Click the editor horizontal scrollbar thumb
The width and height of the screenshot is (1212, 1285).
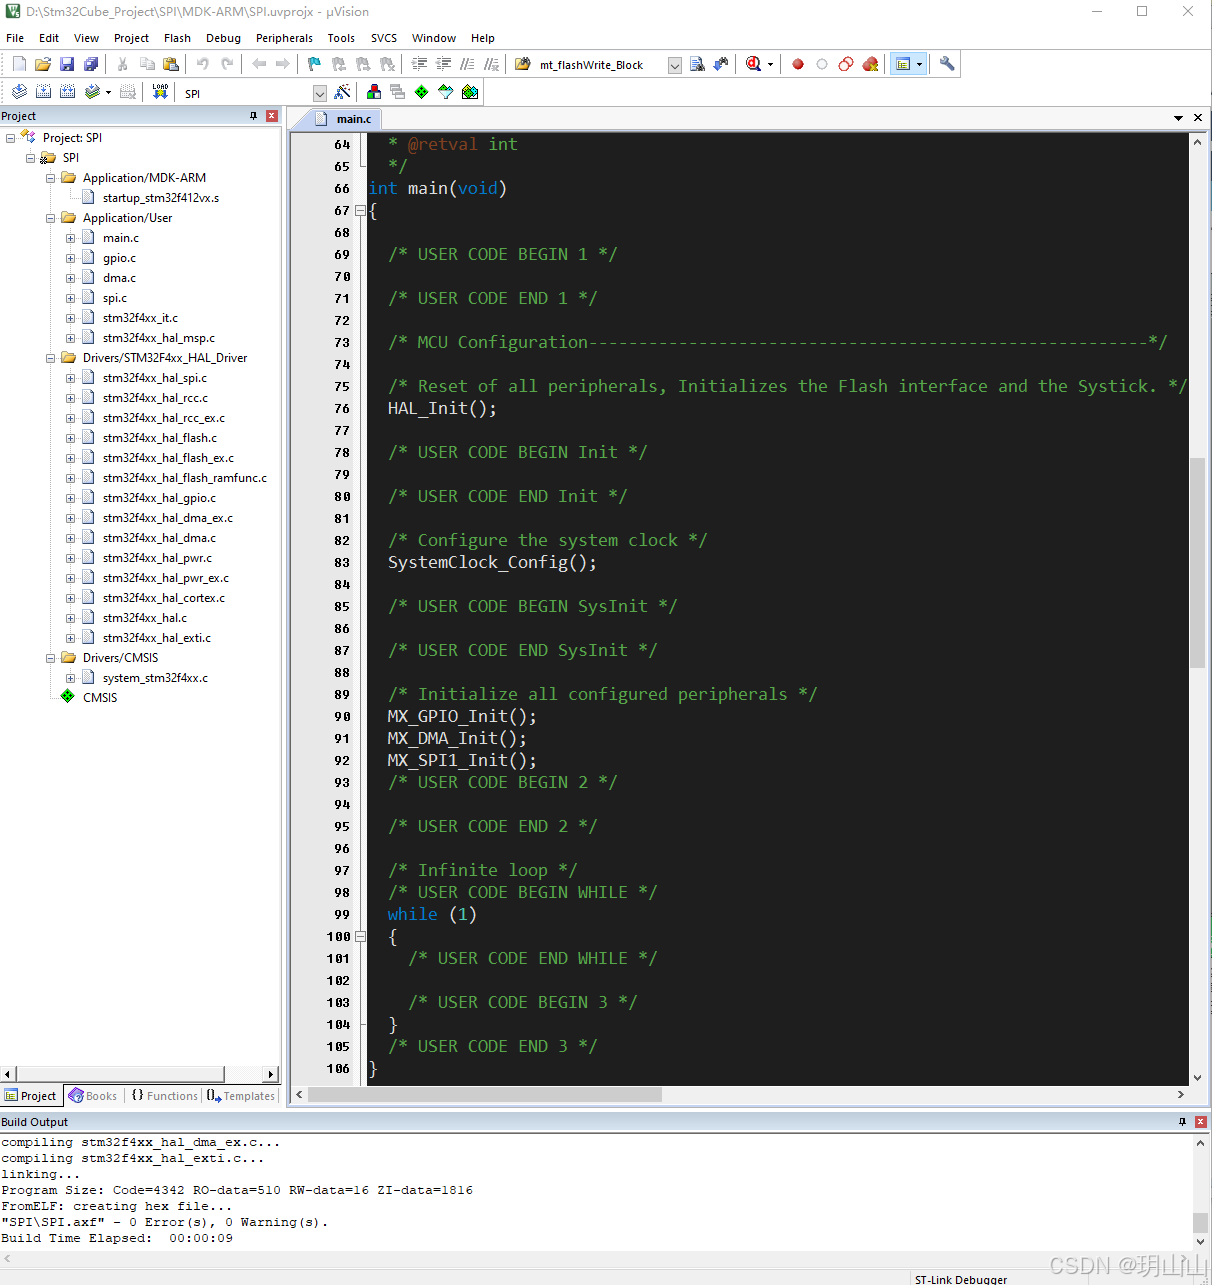click(x=485, y=1094)
